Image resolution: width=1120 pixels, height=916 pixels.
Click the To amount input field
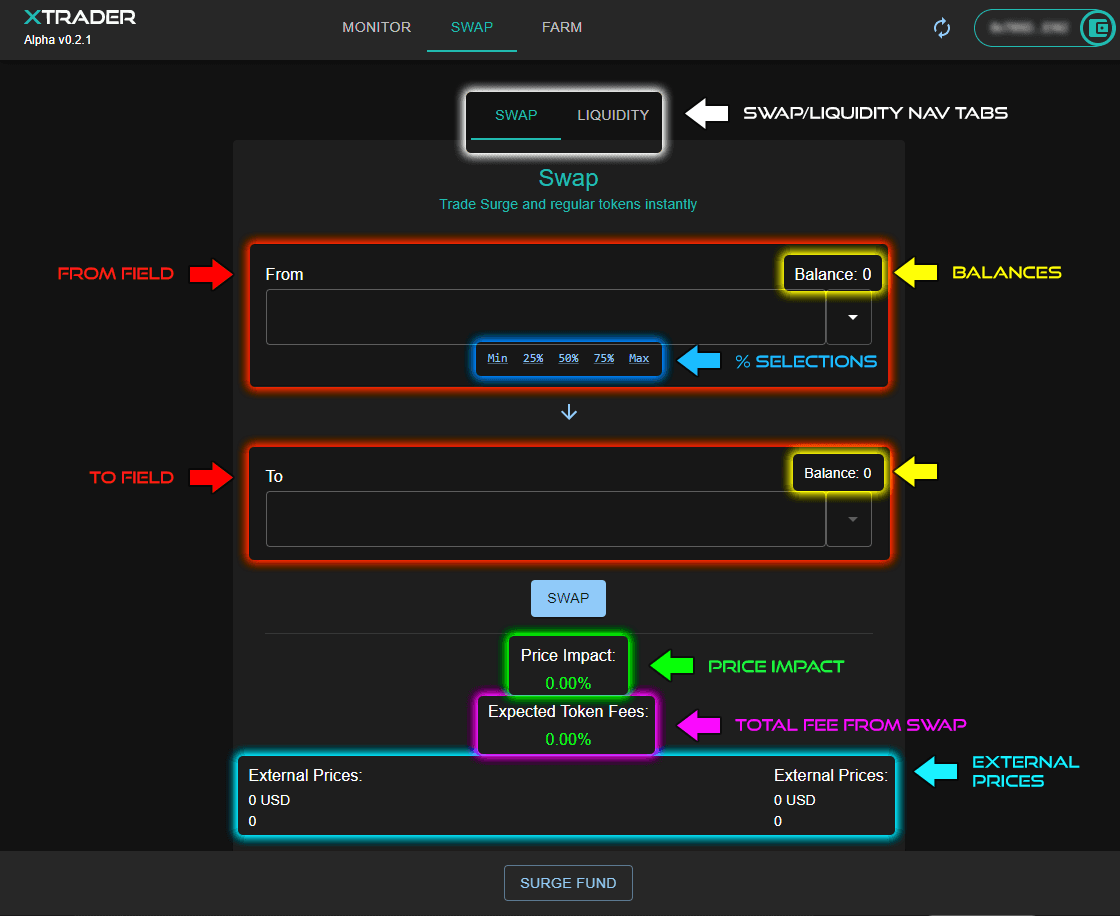click(546, 519)
